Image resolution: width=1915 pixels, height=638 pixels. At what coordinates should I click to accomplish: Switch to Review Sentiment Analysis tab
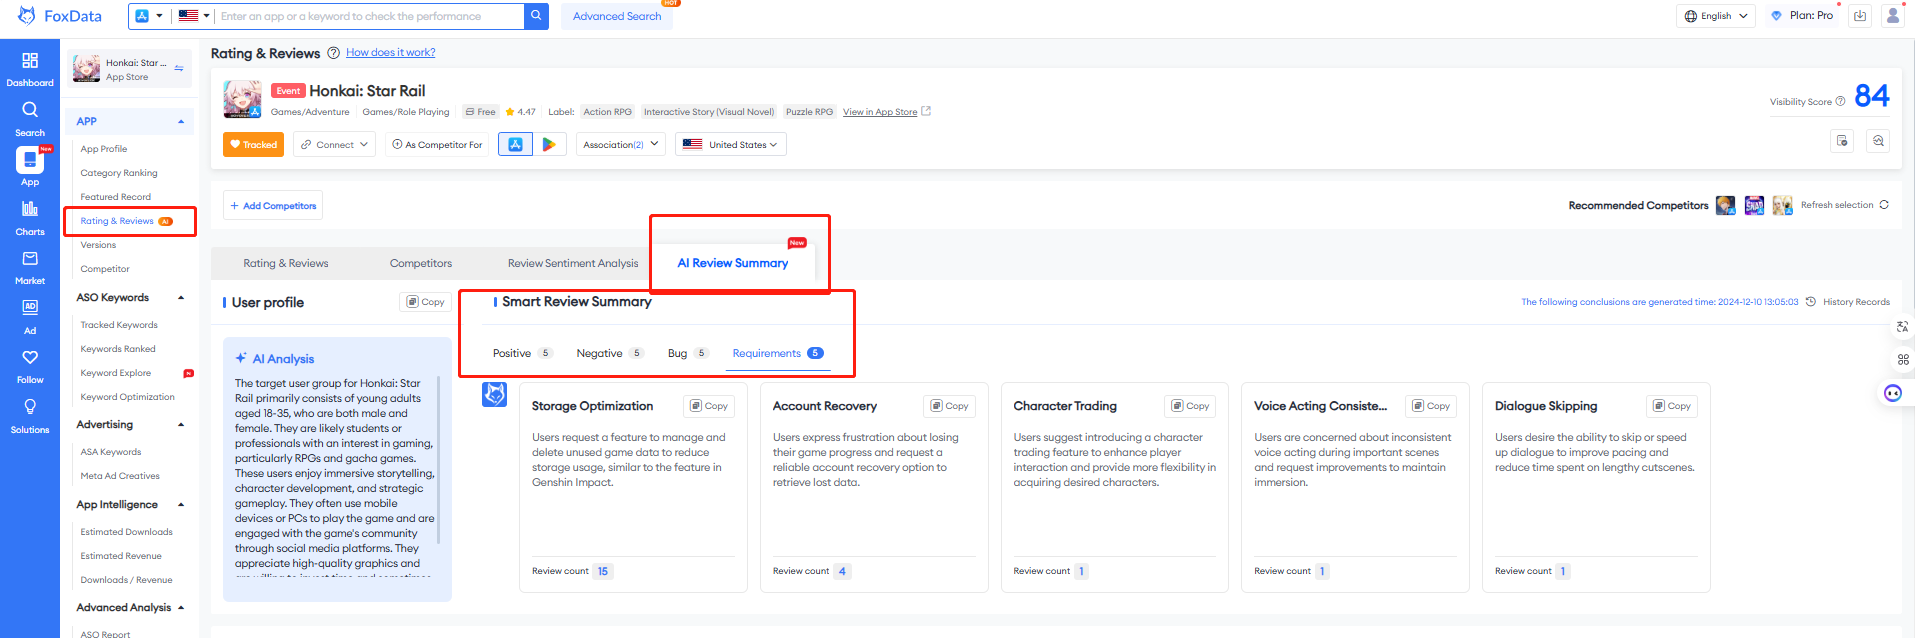[x=573, y=264]
